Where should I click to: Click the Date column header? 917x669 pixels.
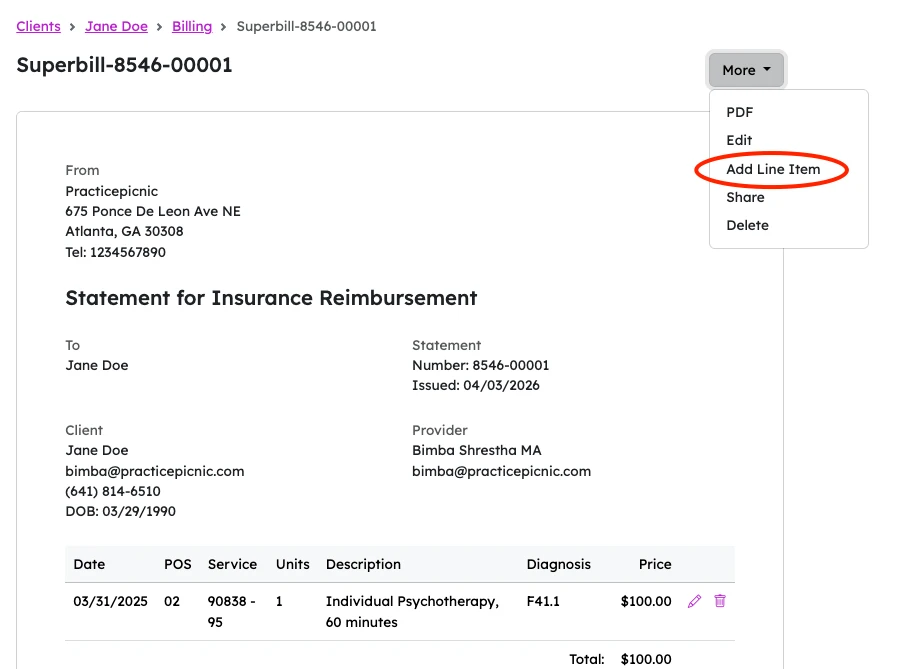coord(89,564)
